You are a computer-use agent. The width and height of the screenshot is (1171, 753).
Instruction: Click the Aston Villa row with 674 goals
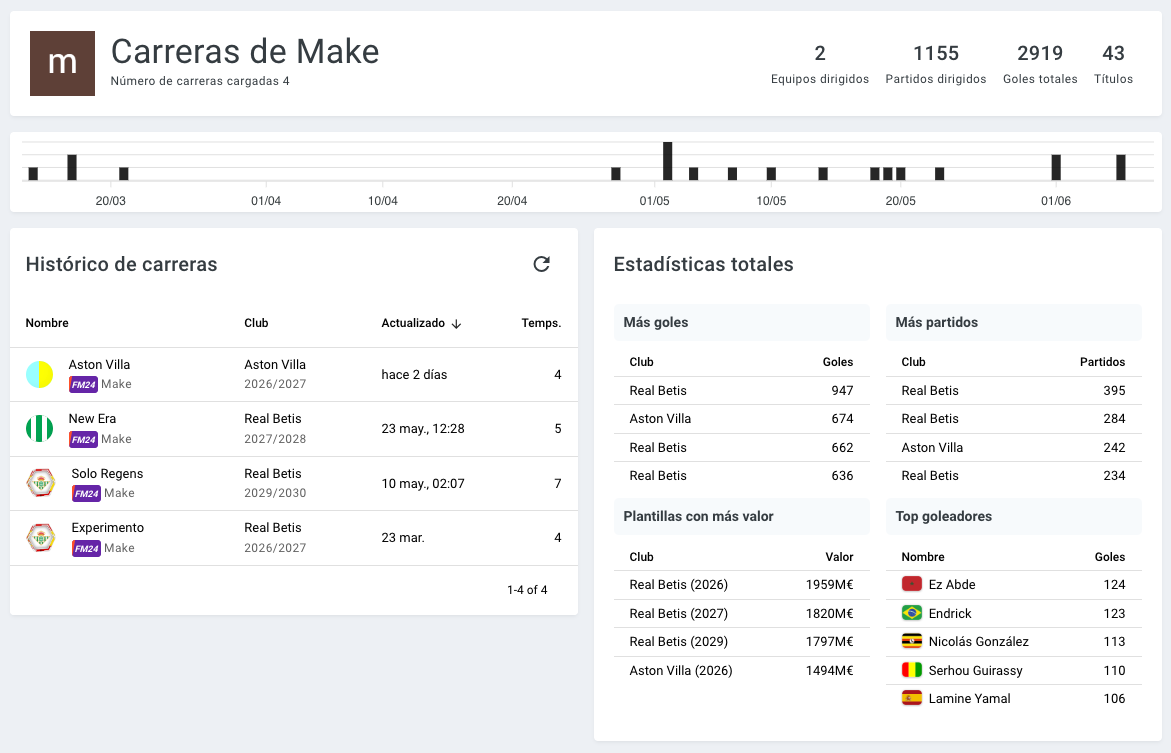742,419
